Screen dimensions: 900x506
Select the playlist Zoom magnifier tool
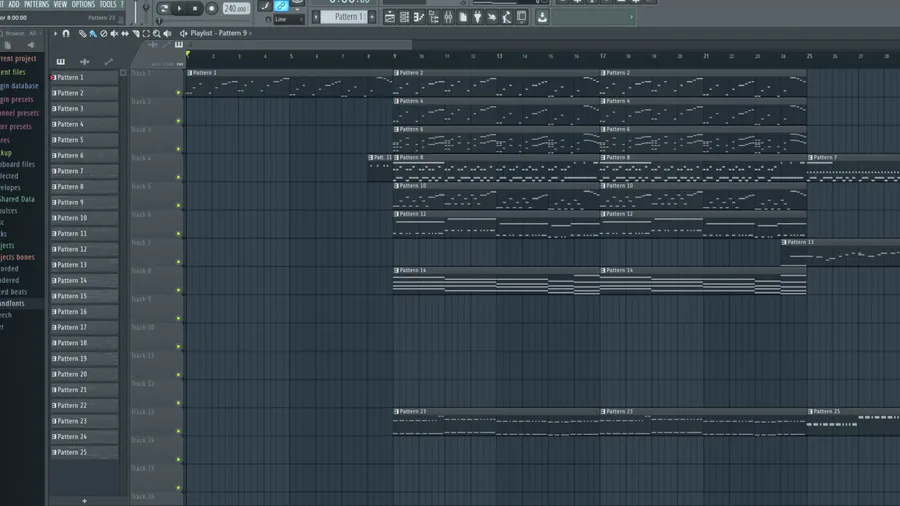pos(156,34)
